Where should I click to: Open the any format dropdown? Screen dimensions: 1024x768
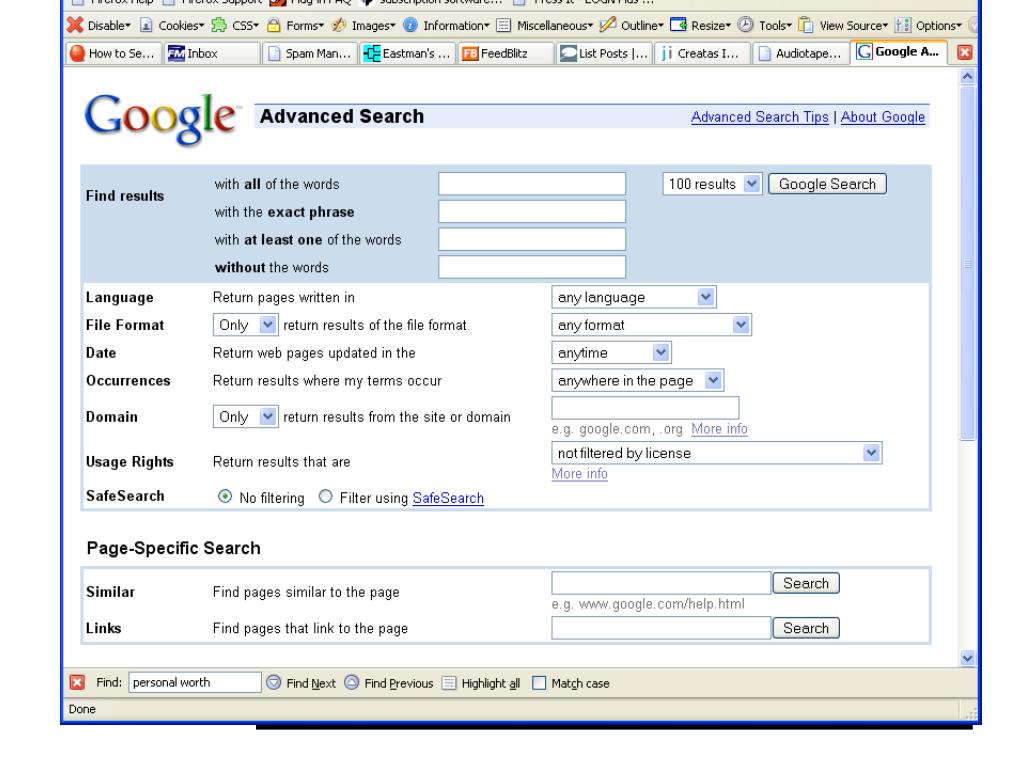point(651,325)
